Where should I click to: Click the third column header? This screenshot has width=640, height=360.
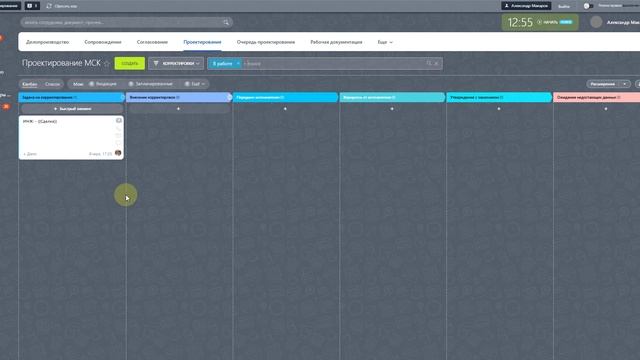[285, 97]
